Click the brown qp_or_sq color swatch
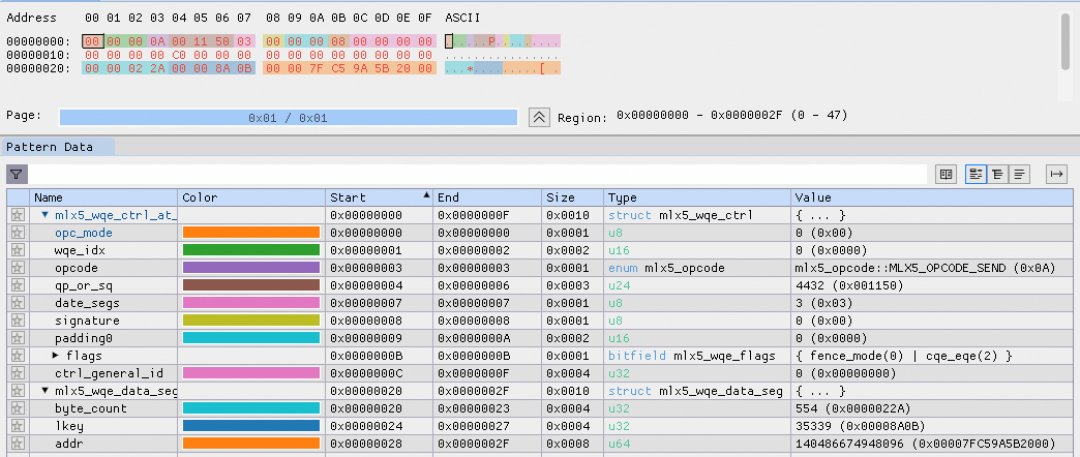Screen dimensions: 1080x457 tap(251, 285)
